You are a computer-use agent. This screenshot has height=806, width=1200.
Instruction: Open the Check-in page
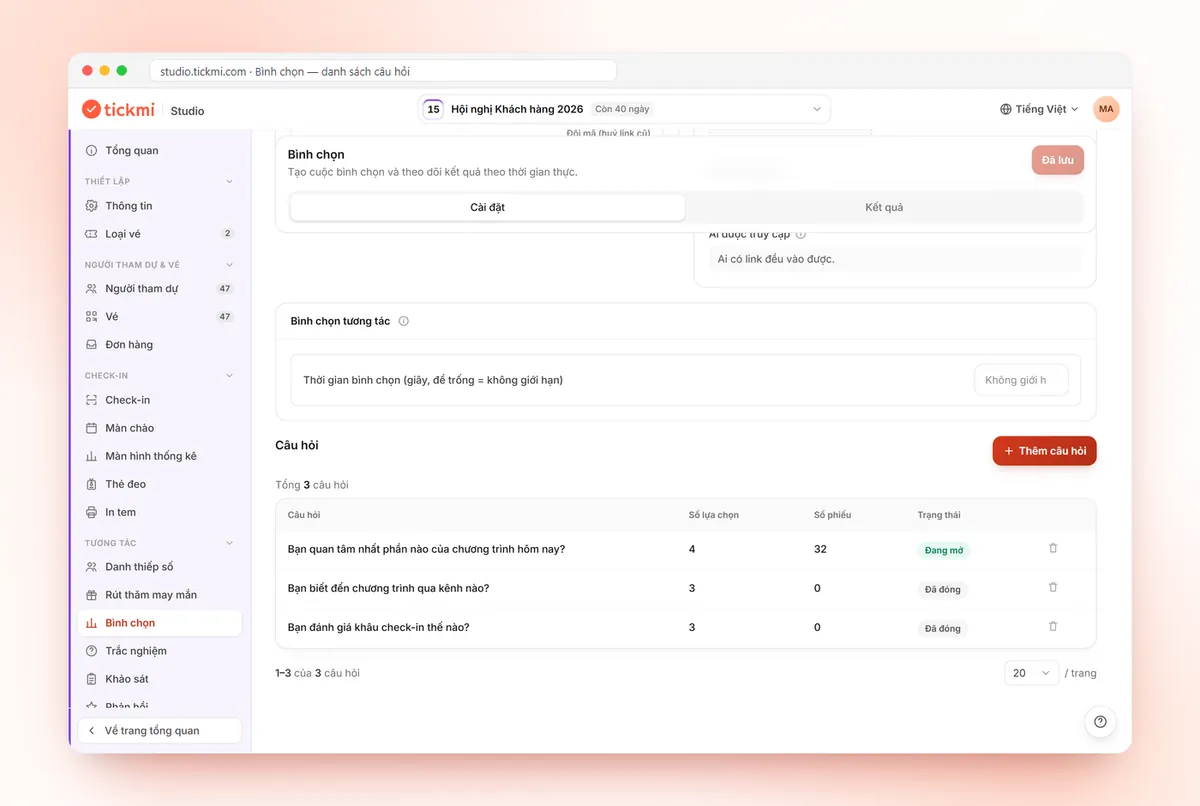(x=160, y=400)
